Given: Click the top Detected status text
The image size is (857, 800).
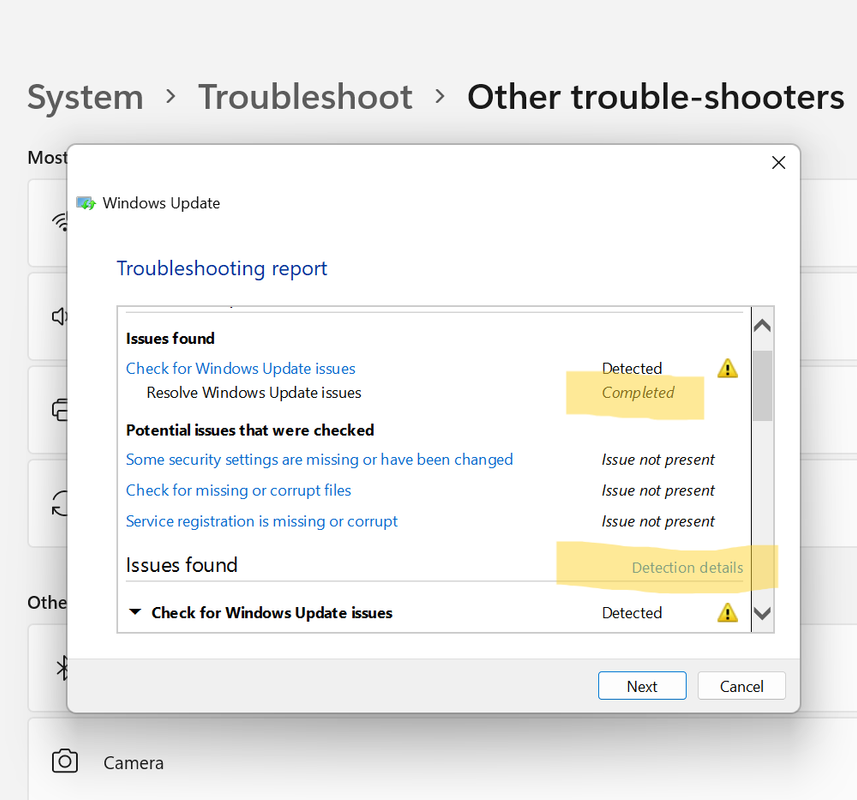Looking at the screenshot, I should (632, 368).
